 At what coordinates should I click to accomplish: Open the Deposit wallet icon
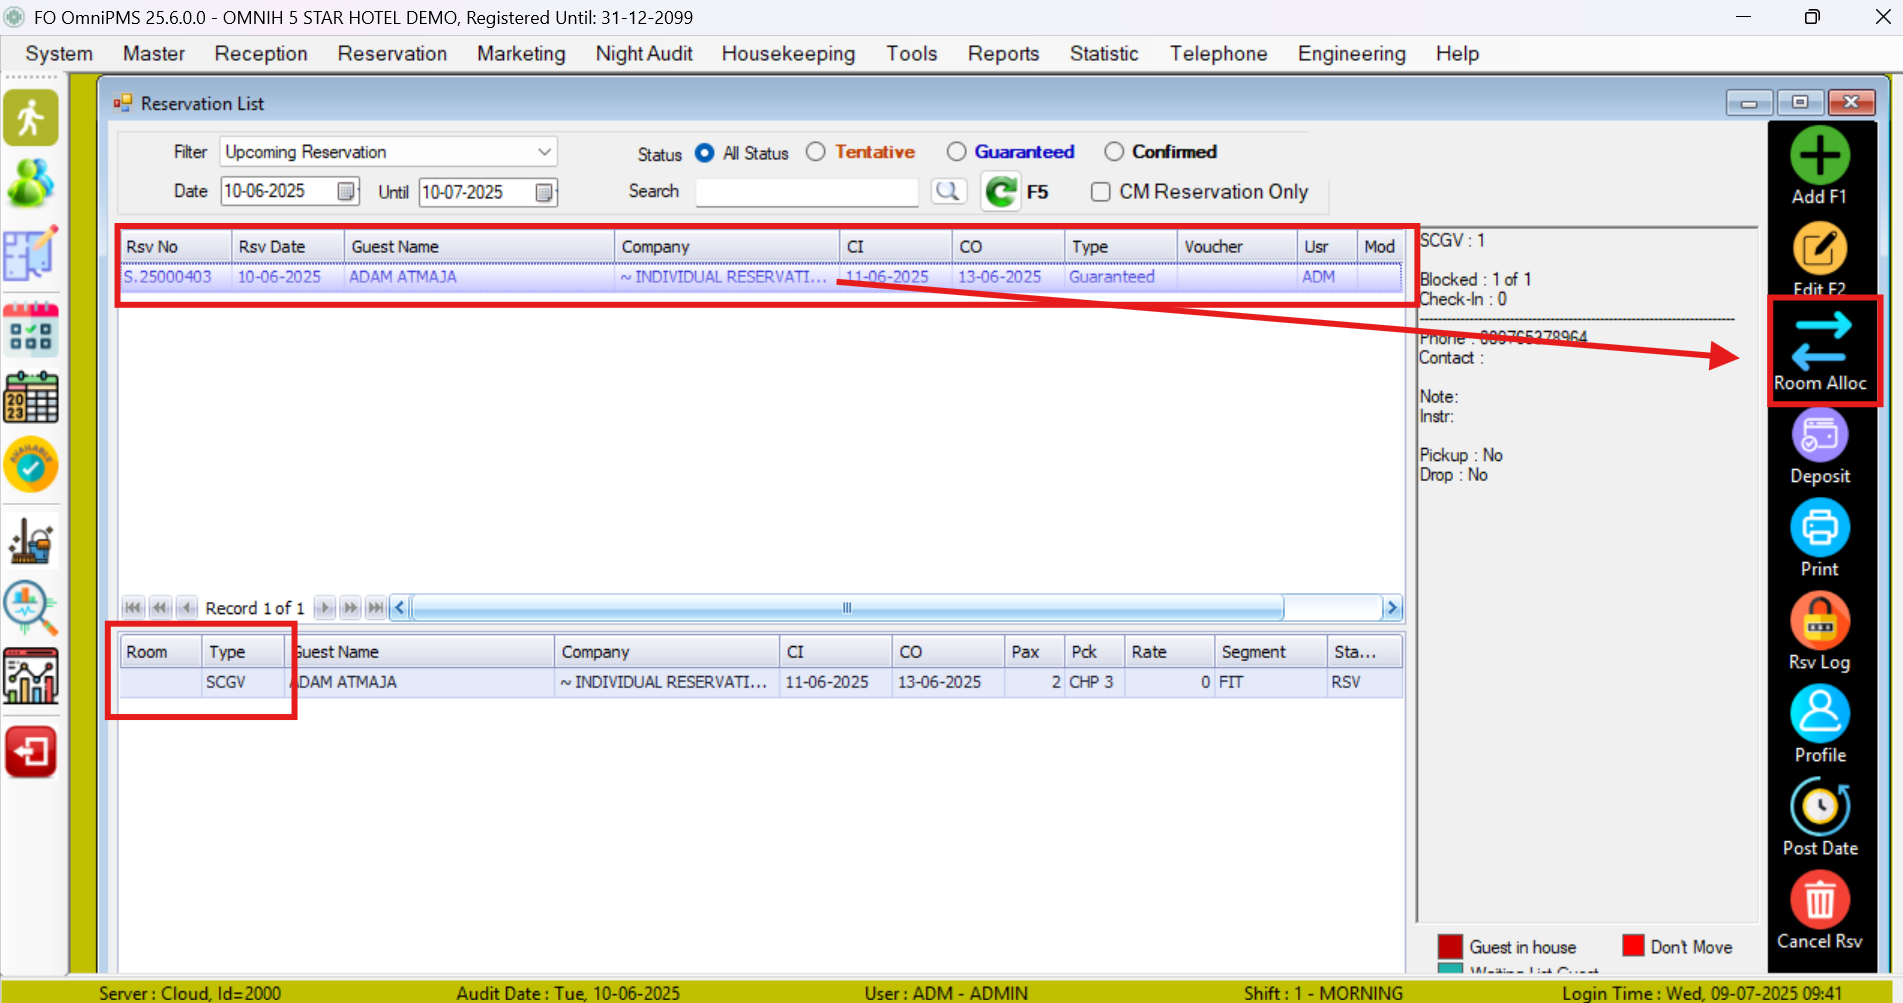click(1819, 435)
